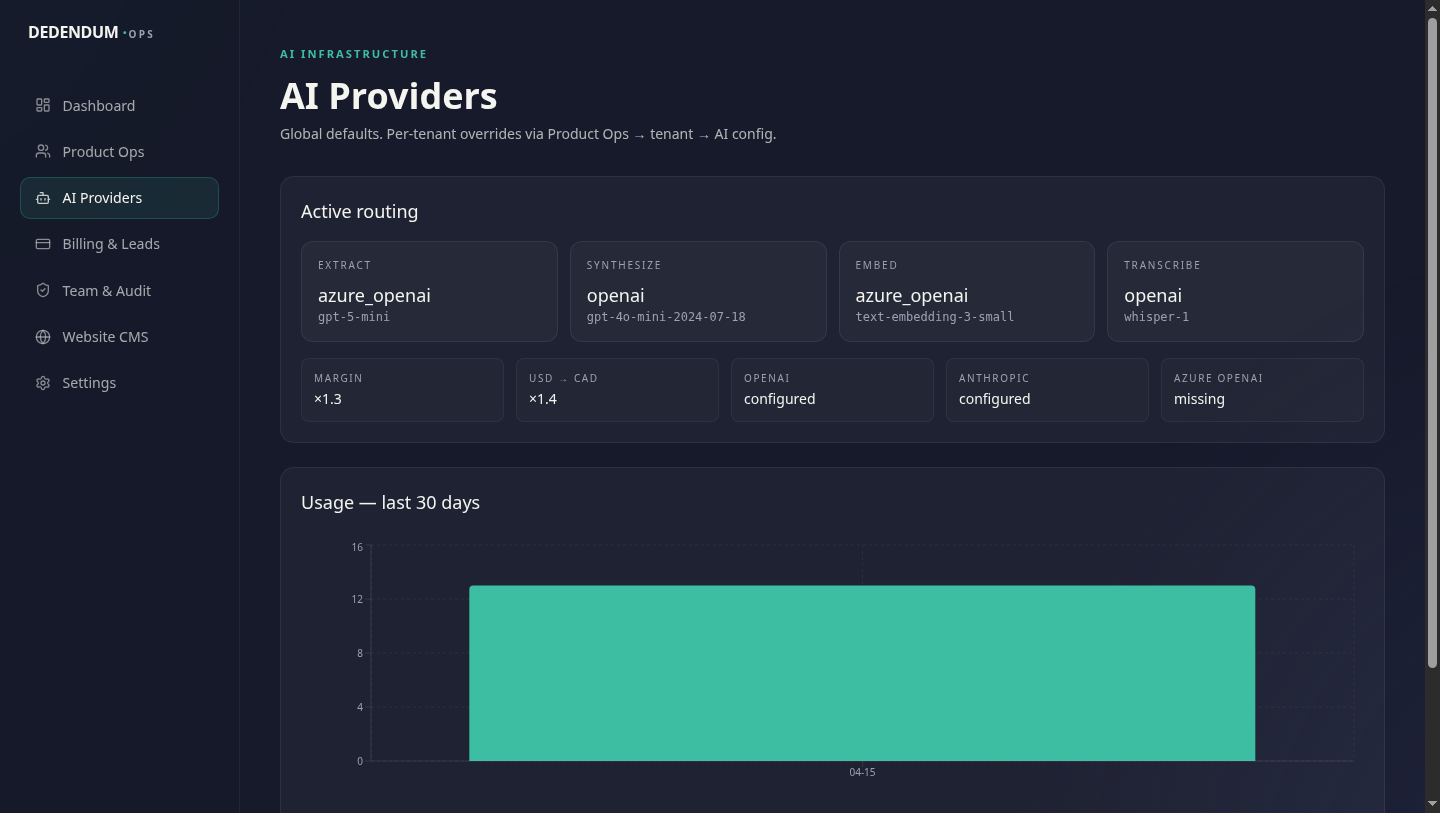Click the Active routing heading
Screen dimensions: 1440x813
click(360, 212)
